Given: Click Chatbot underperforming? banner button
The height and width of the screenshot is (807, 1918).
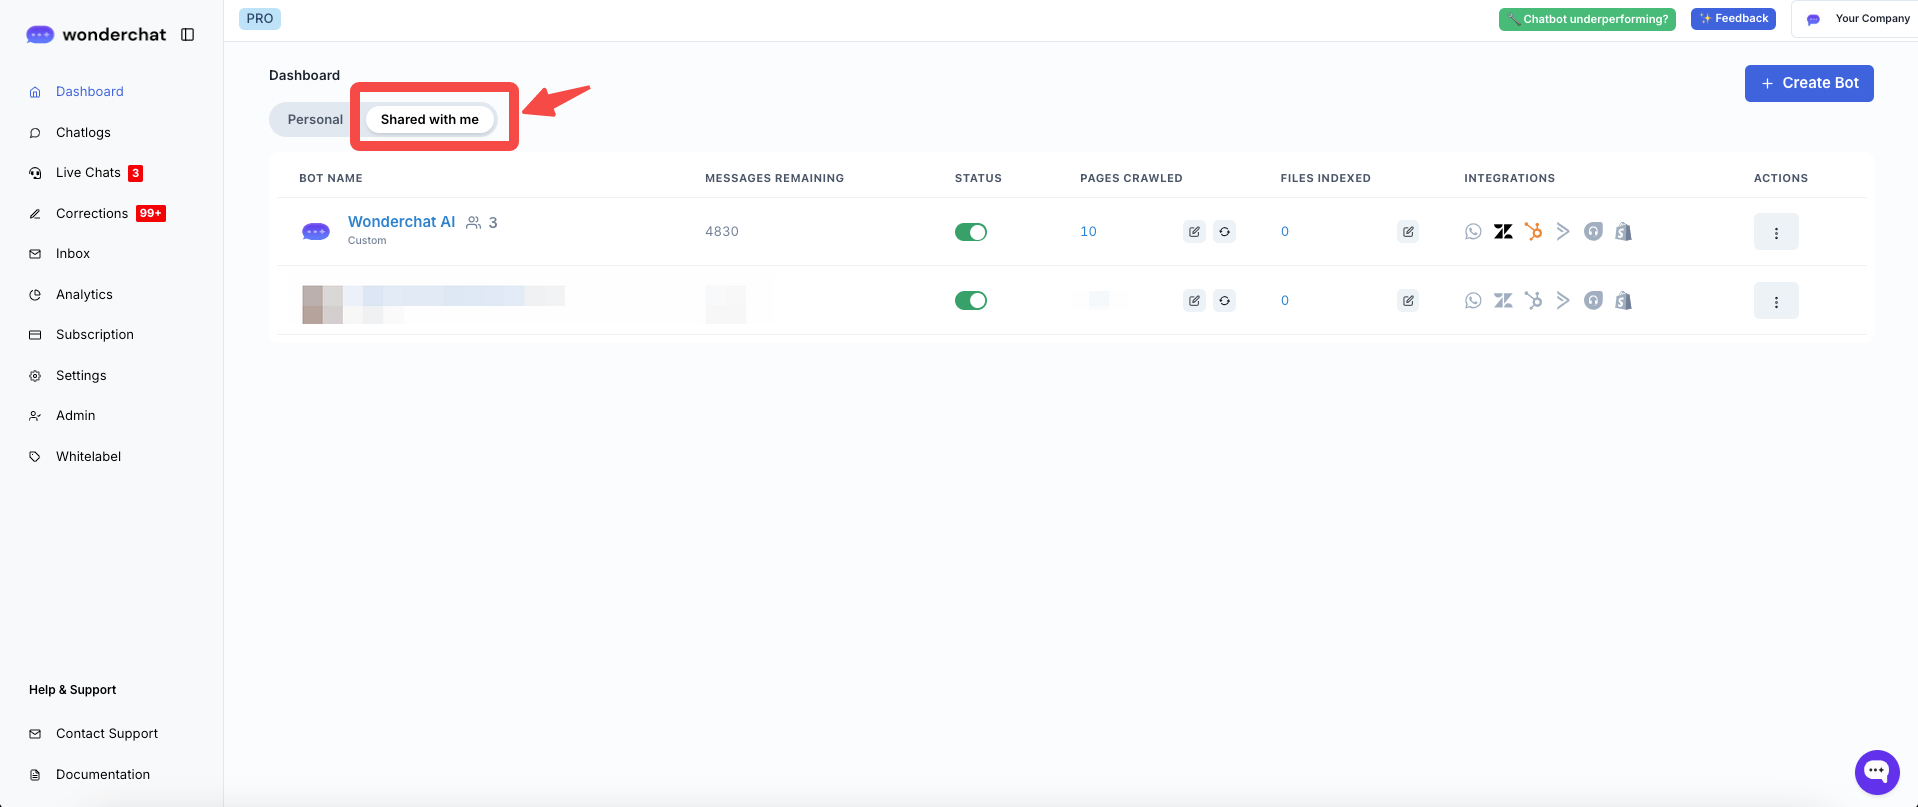Looking at the screenshot, I should 1586,19.
